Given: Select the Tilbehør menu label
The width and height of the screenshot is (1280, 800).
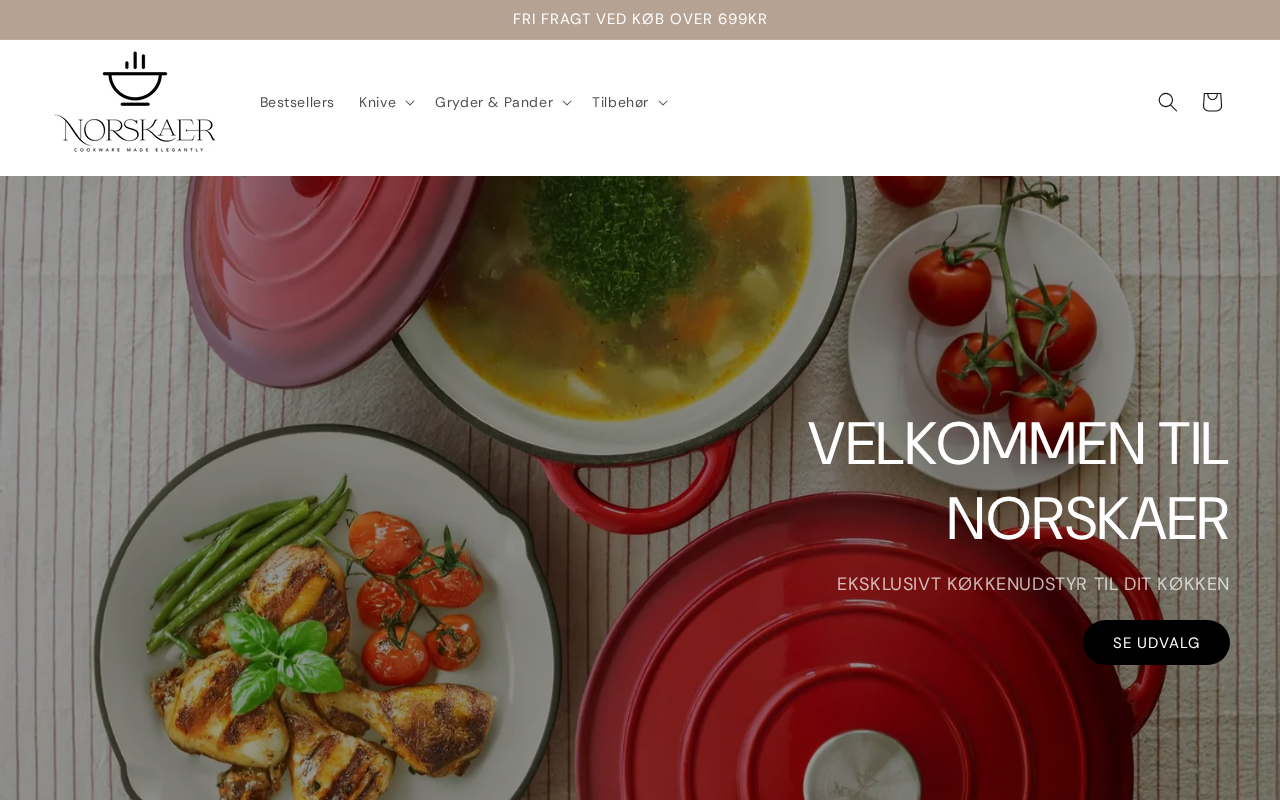Looking at the screenshot, I should pos(620,102).
